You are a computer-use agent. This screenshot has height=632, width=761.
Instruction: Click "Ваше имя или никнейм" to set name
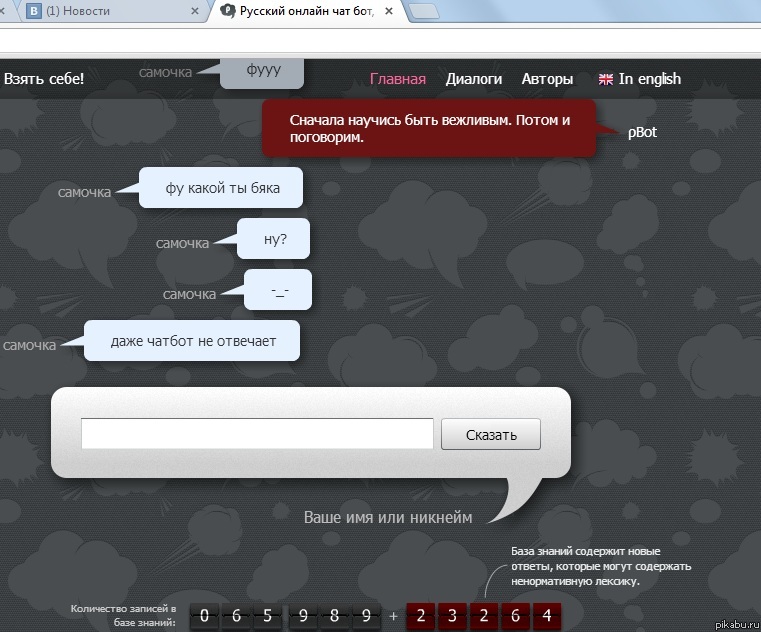(388, 517)
